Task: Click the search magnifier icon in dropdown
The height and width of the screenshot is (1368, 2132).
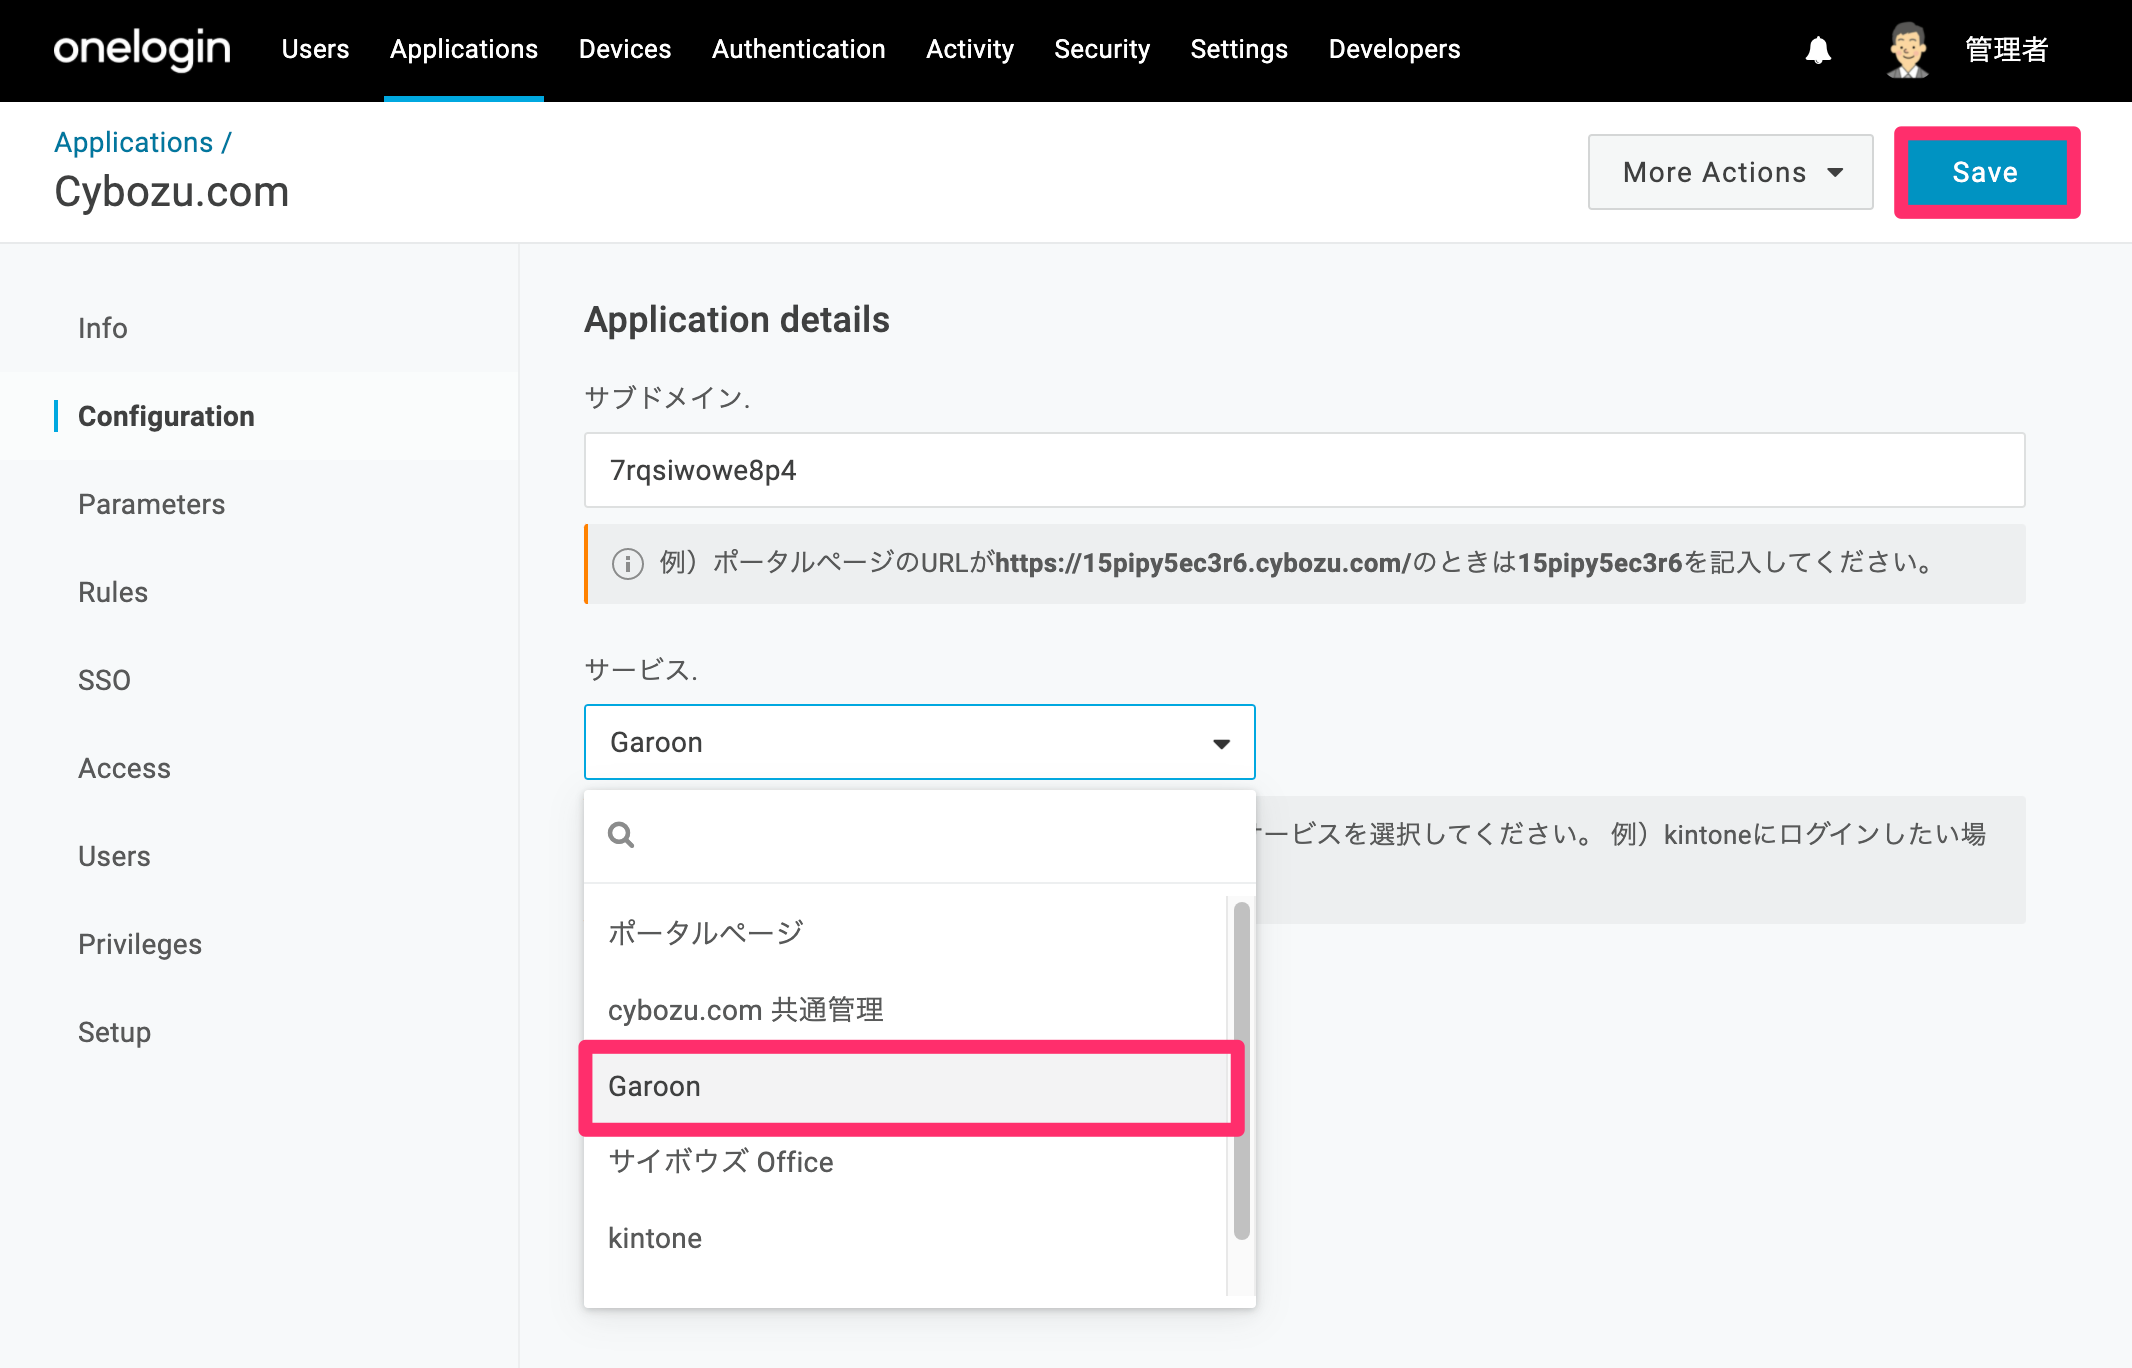Action: click(621, 835)
